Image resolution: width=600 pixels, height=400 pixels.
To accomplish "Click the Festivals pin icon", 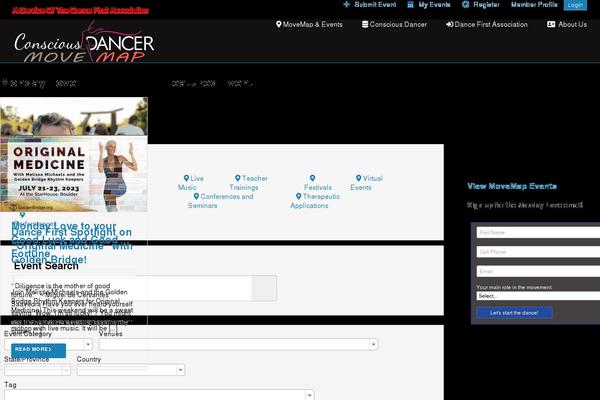I will tap(313, 178).
